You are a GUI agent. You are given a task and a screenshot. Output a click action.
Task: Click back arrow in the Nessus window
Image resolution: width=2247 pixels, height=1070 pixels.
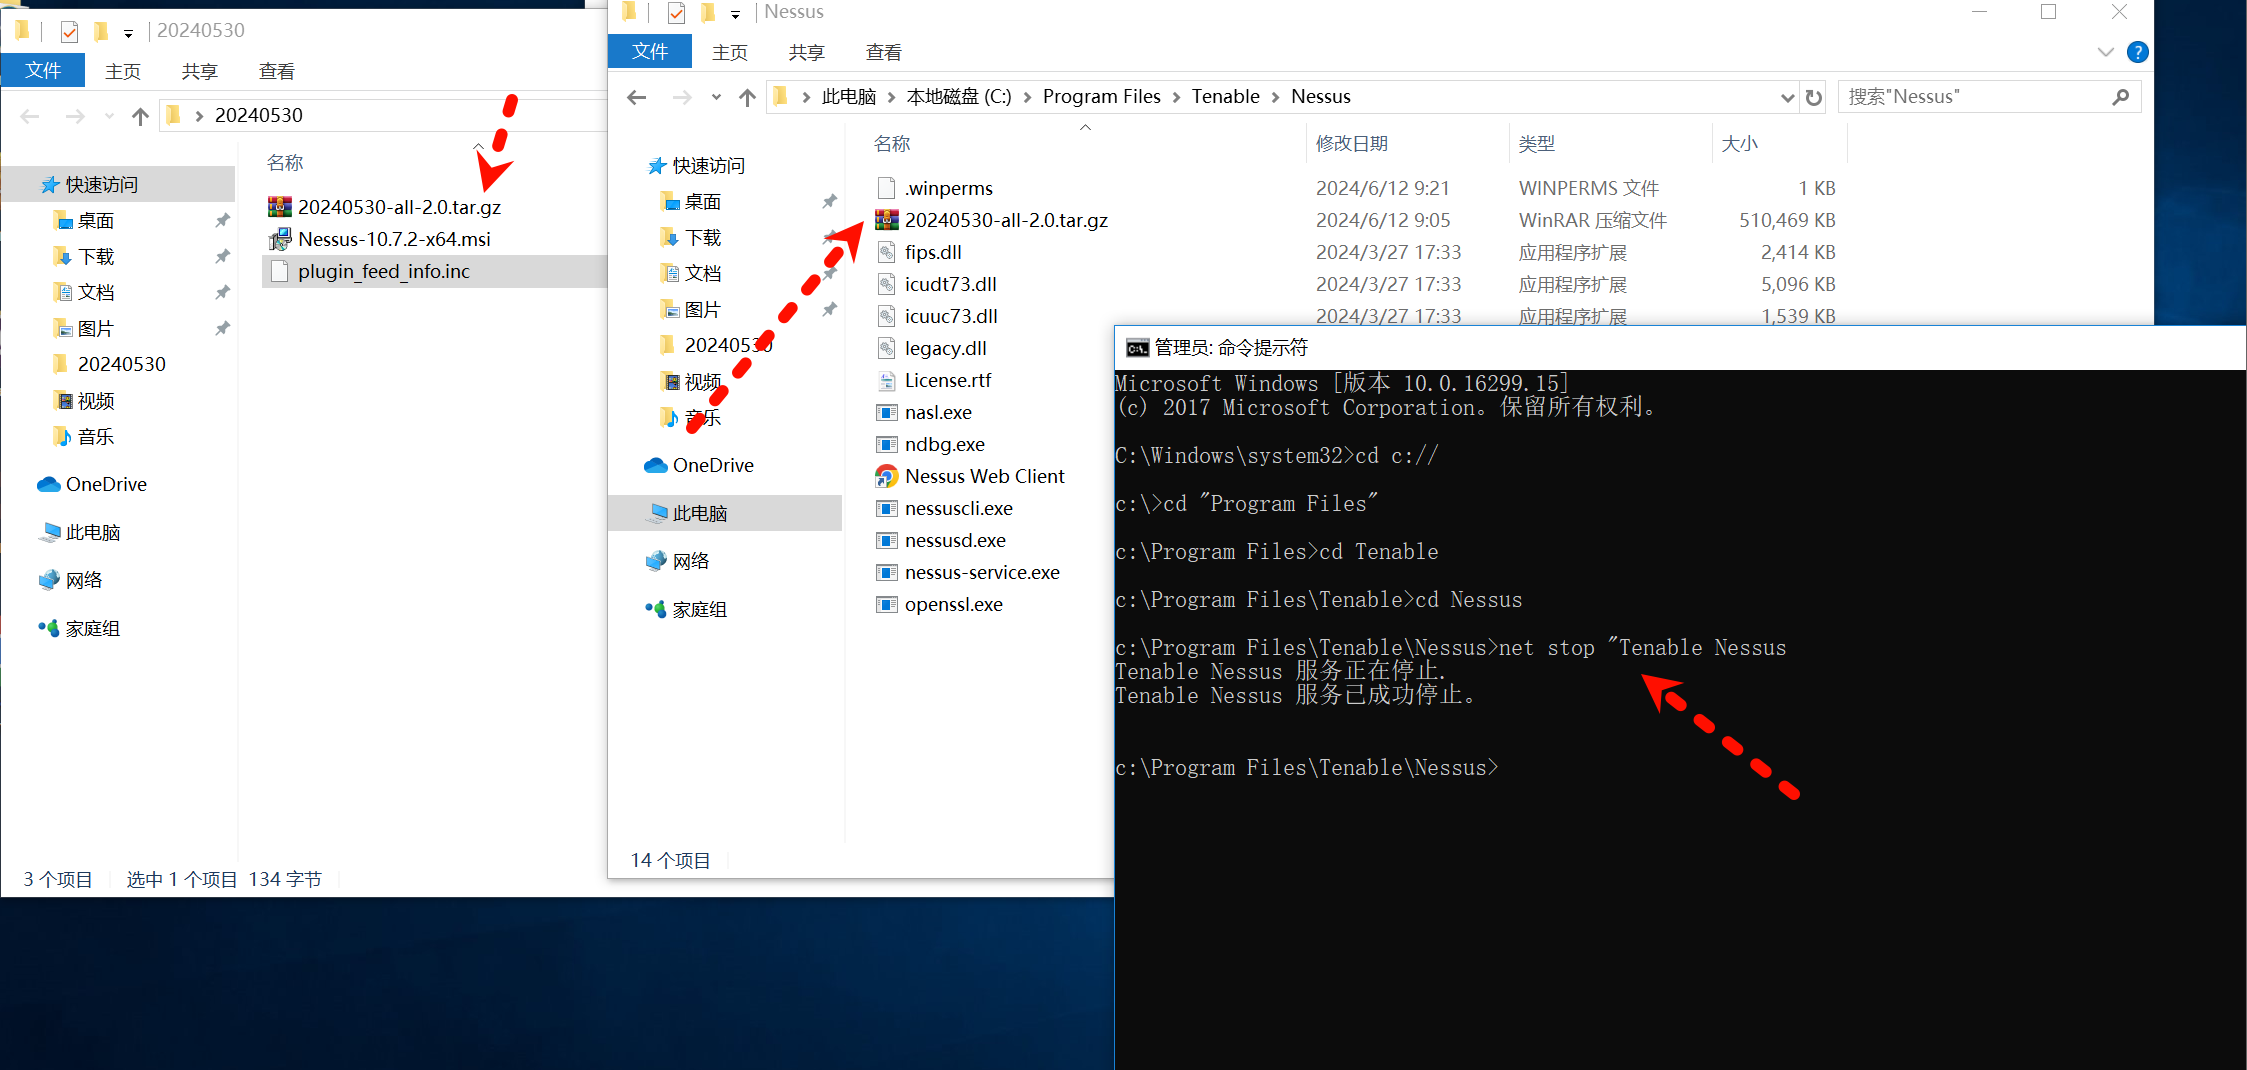tap(636, 97)
